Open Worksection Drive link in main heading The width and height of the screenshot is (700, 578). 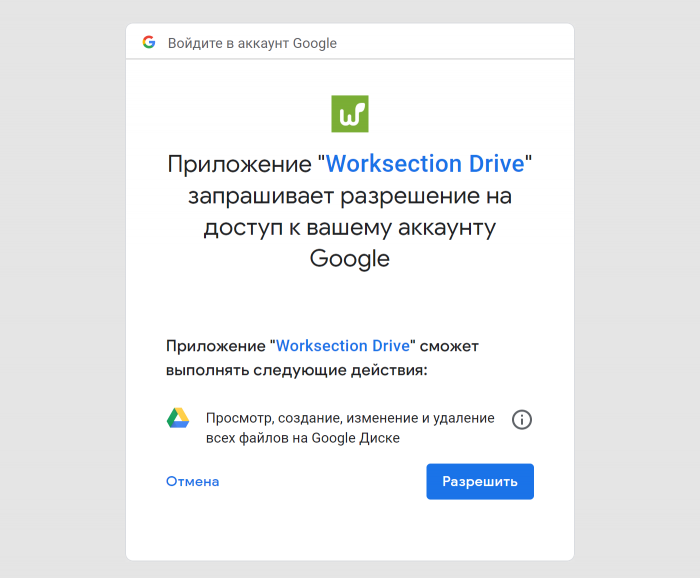coord(425,164)
